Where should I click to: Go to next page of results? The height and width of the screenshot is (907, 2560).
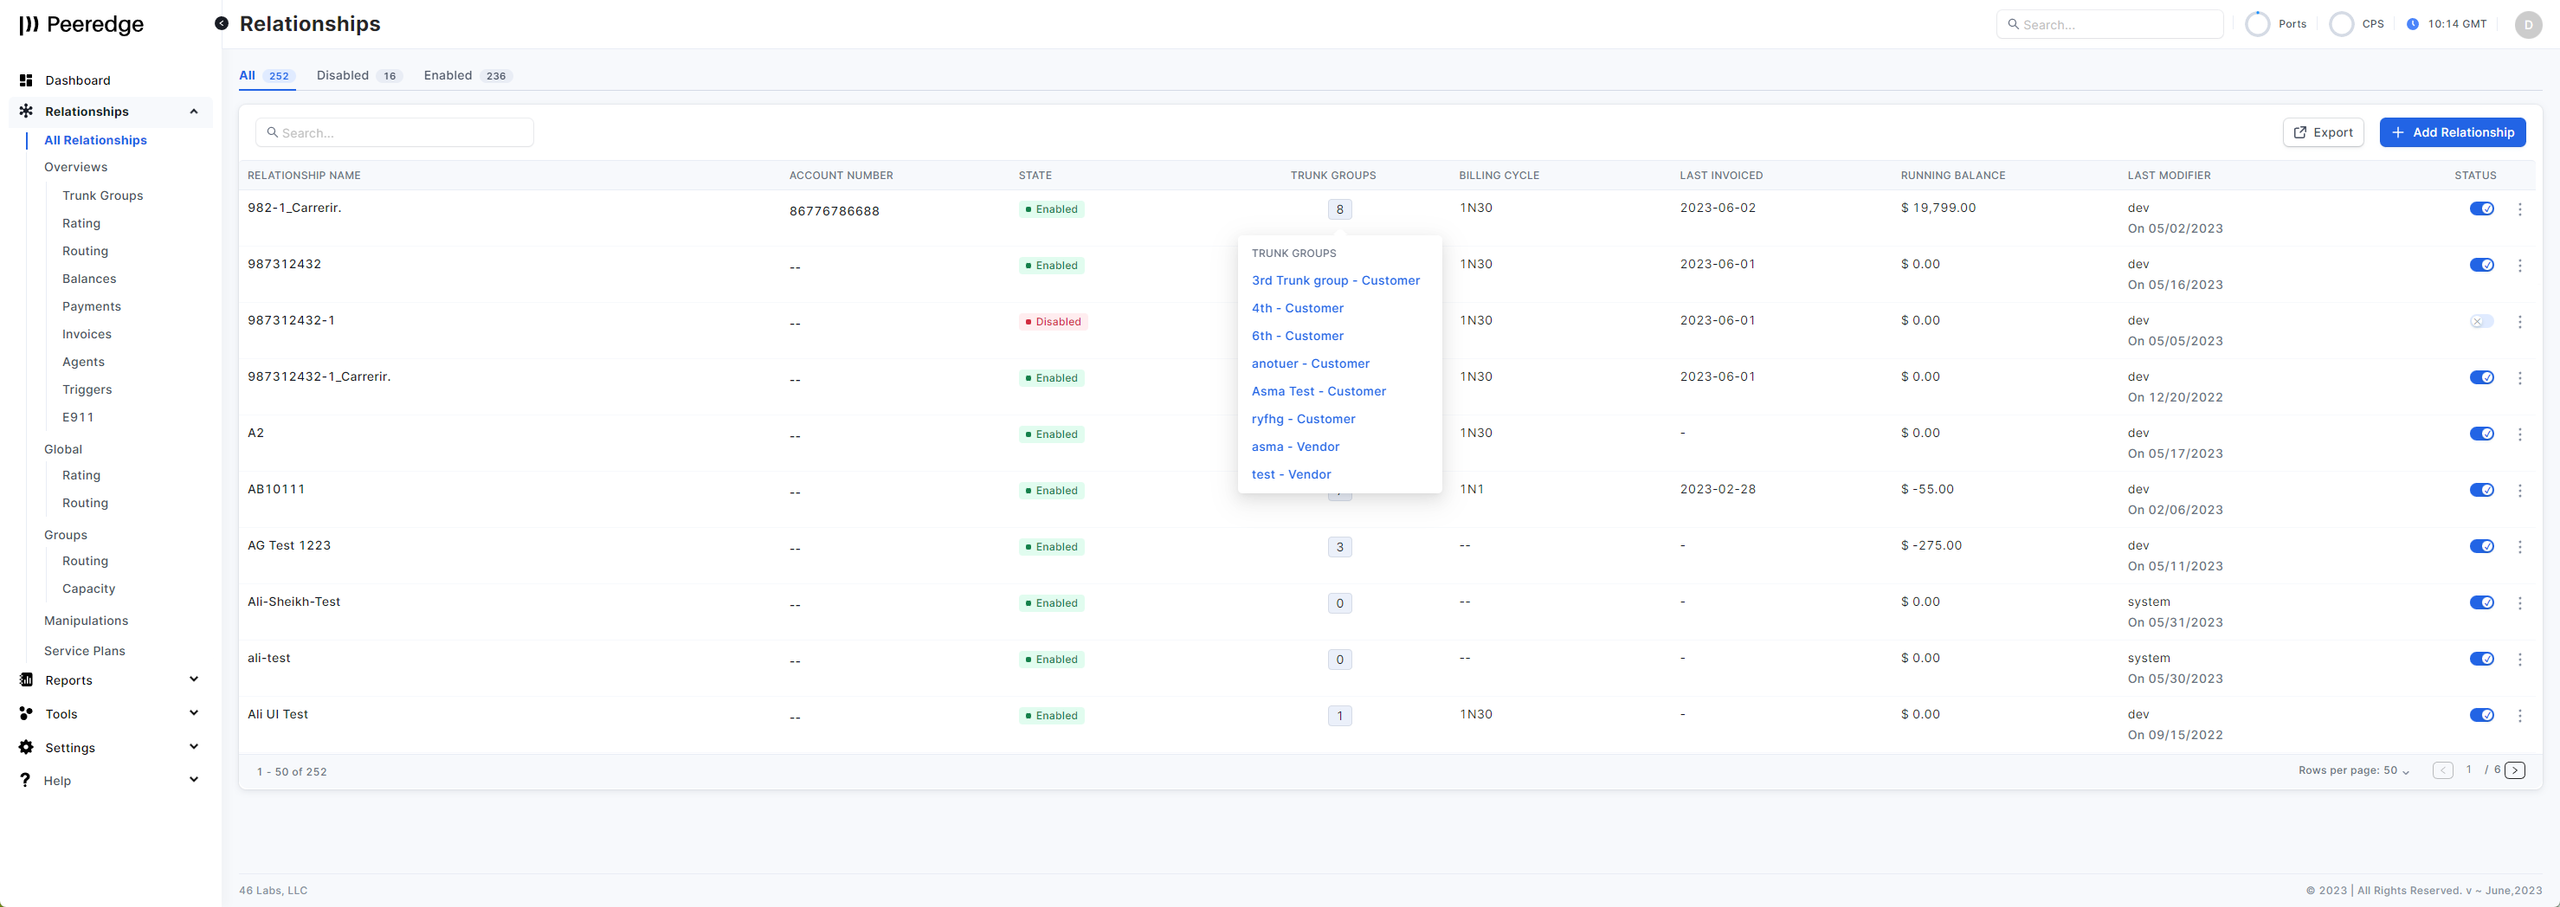[x=2515, y=770]
